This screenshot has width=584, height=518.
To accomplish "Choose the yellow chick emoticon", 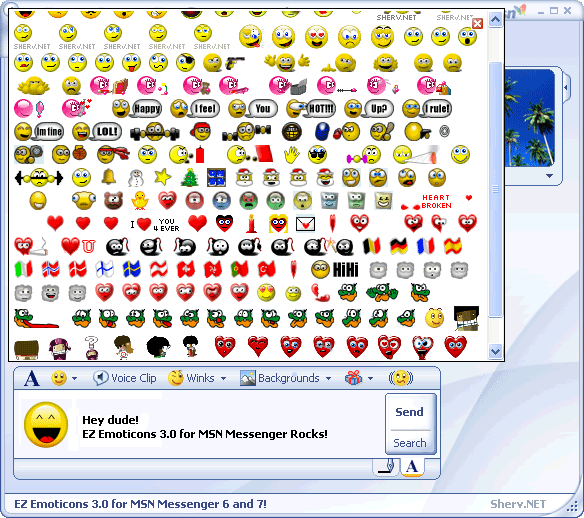I will [x=140, y=200].
